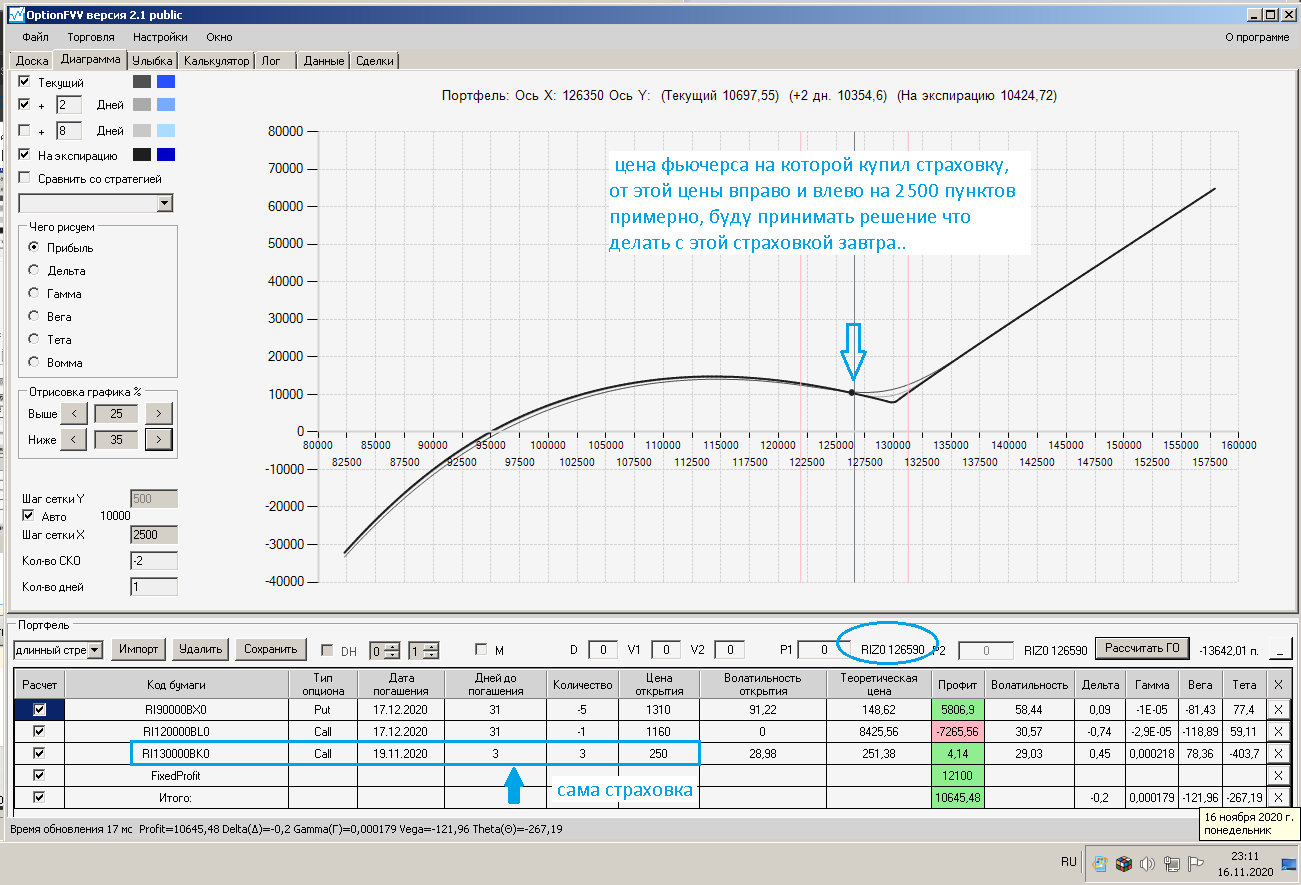
Task: Open the 'Настройки' menu
Action: click(x=160, y=37)
